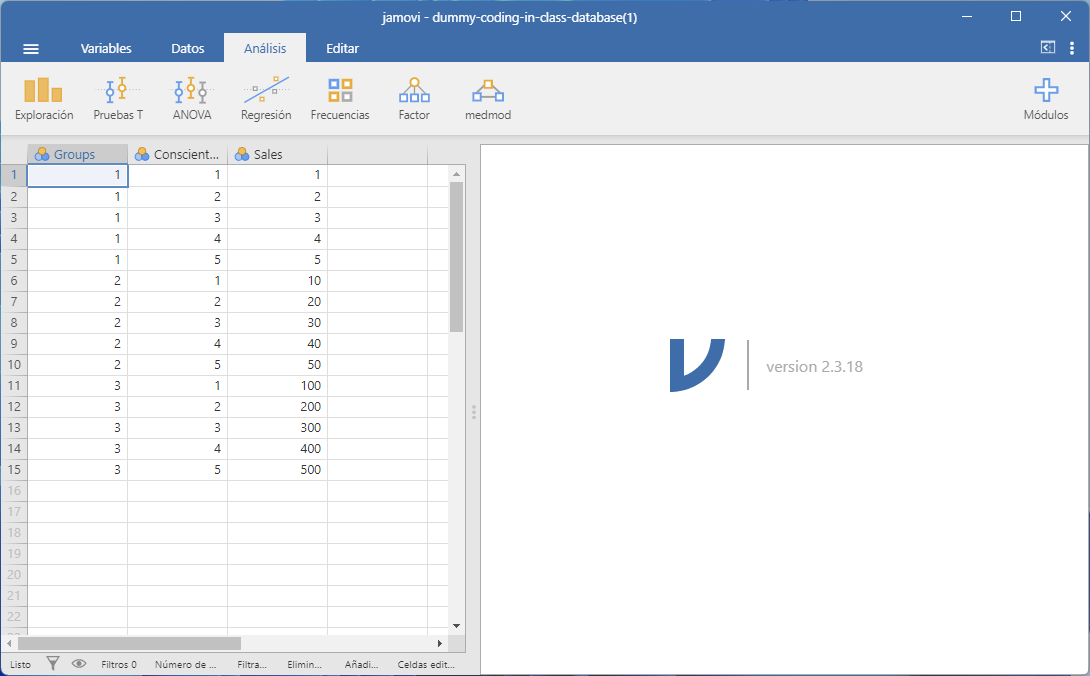This screenshot has height=676, width=1090.
Task: Select the Sales cell containing 500
Action: pos(277,469)
